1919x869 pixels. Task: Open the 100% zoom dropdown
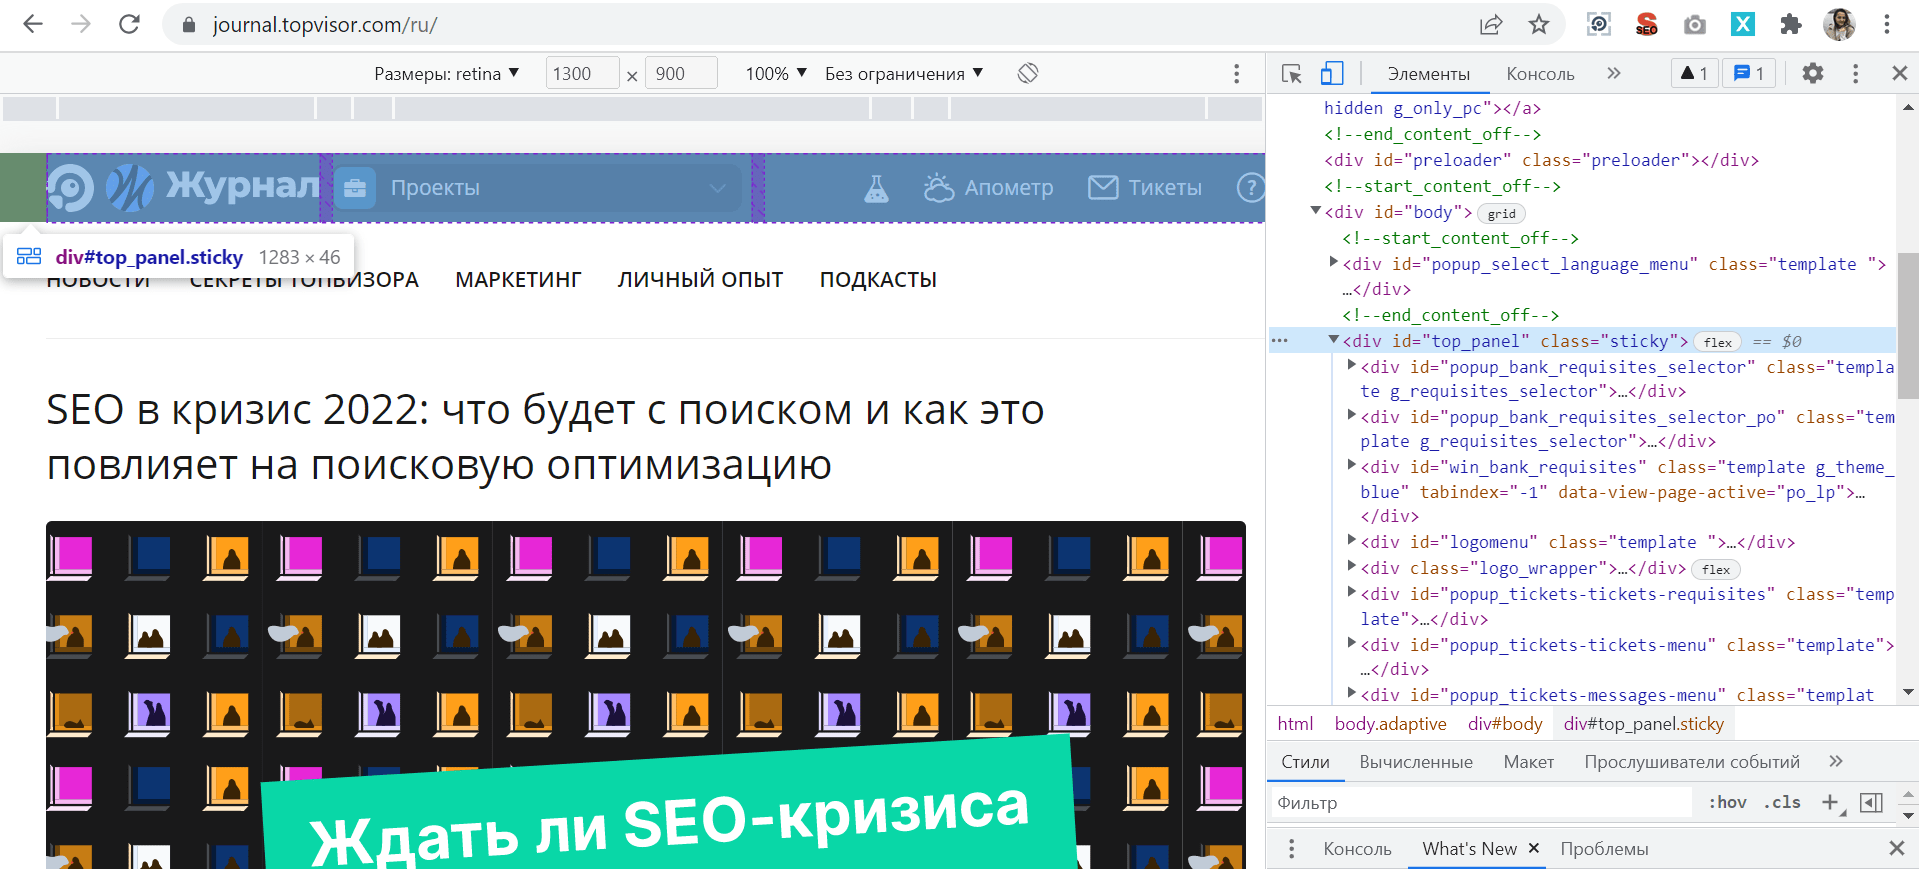coord(776,73)
